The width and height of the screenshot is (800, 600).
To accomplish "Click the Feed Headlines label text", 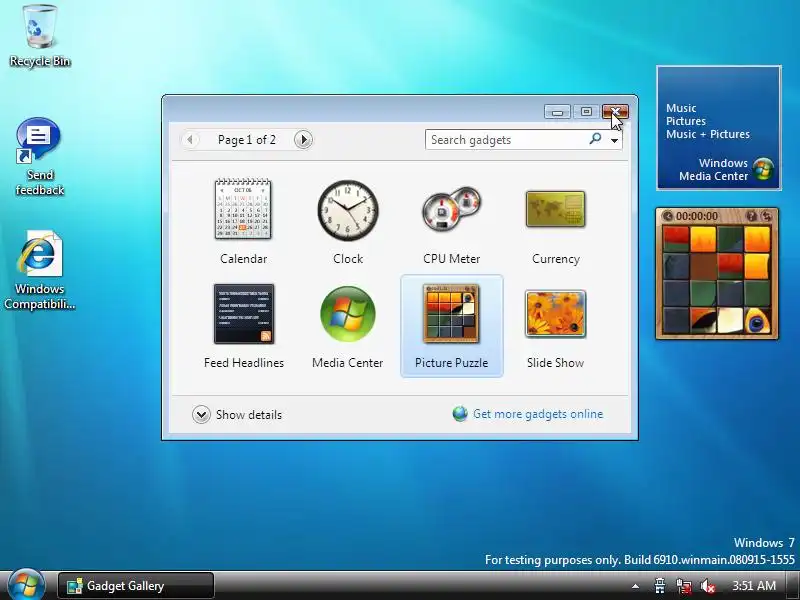I will pyautogui.click(x=244, y=363).
